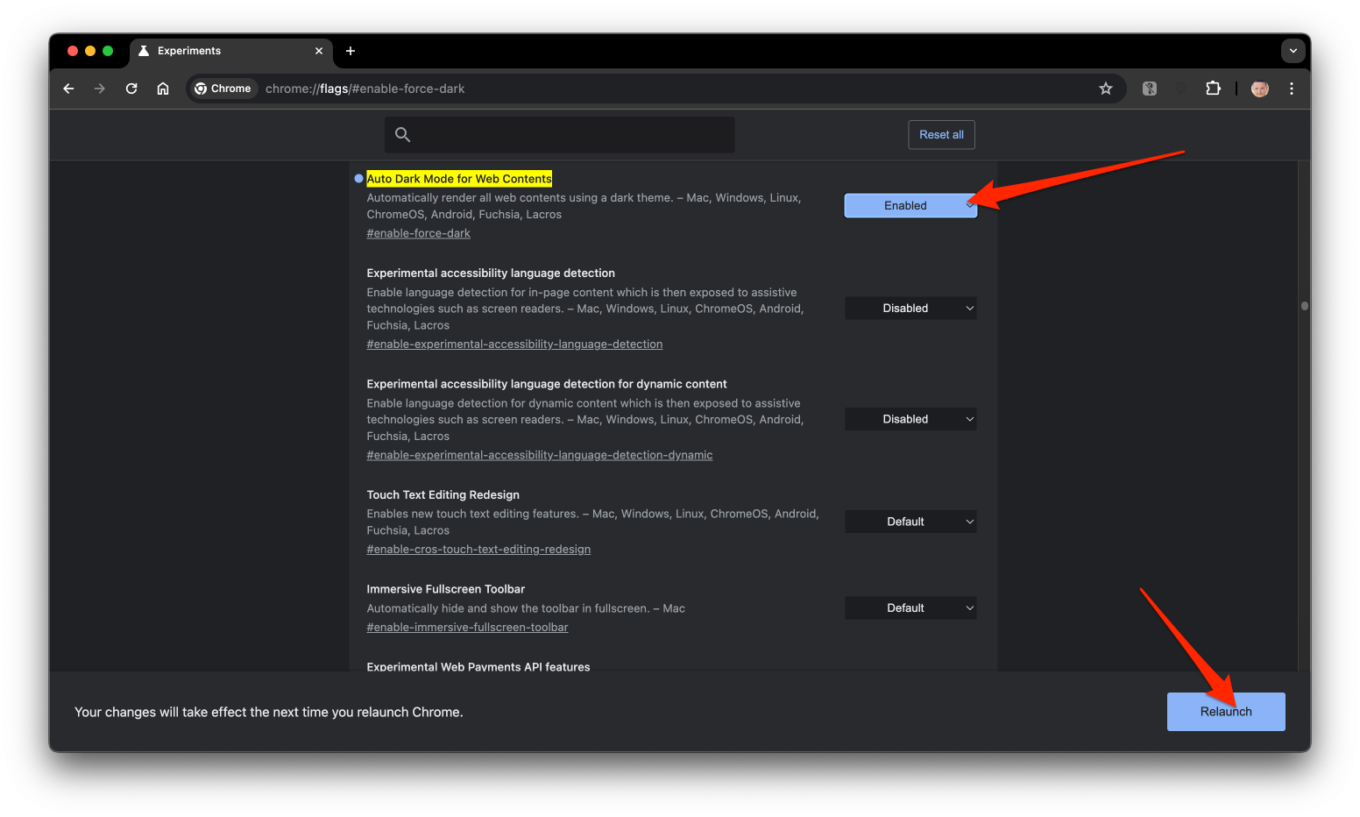This screenshot has height=817, width=1360.
Task: Reload the chrome://flags page
Action: coord(131,89)
